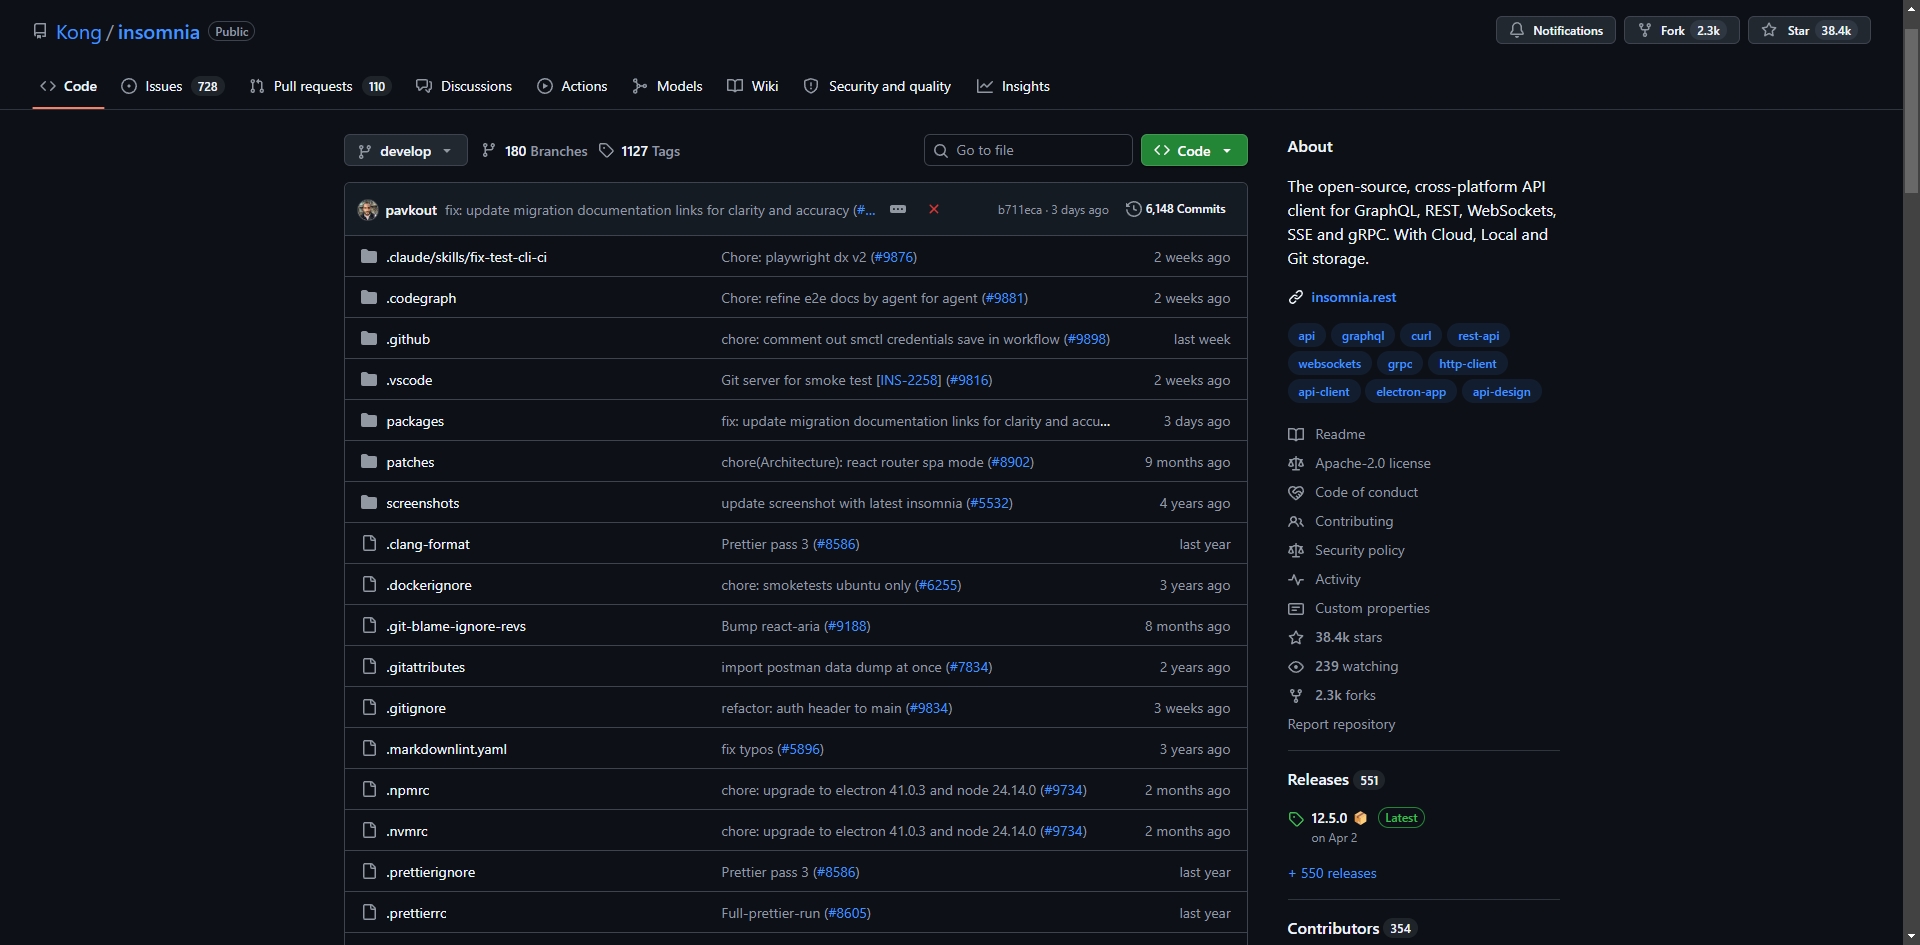This screenshot has height=945, width=1920.
Task: Click the .dockerignore file icon
Action: point(369,585)
